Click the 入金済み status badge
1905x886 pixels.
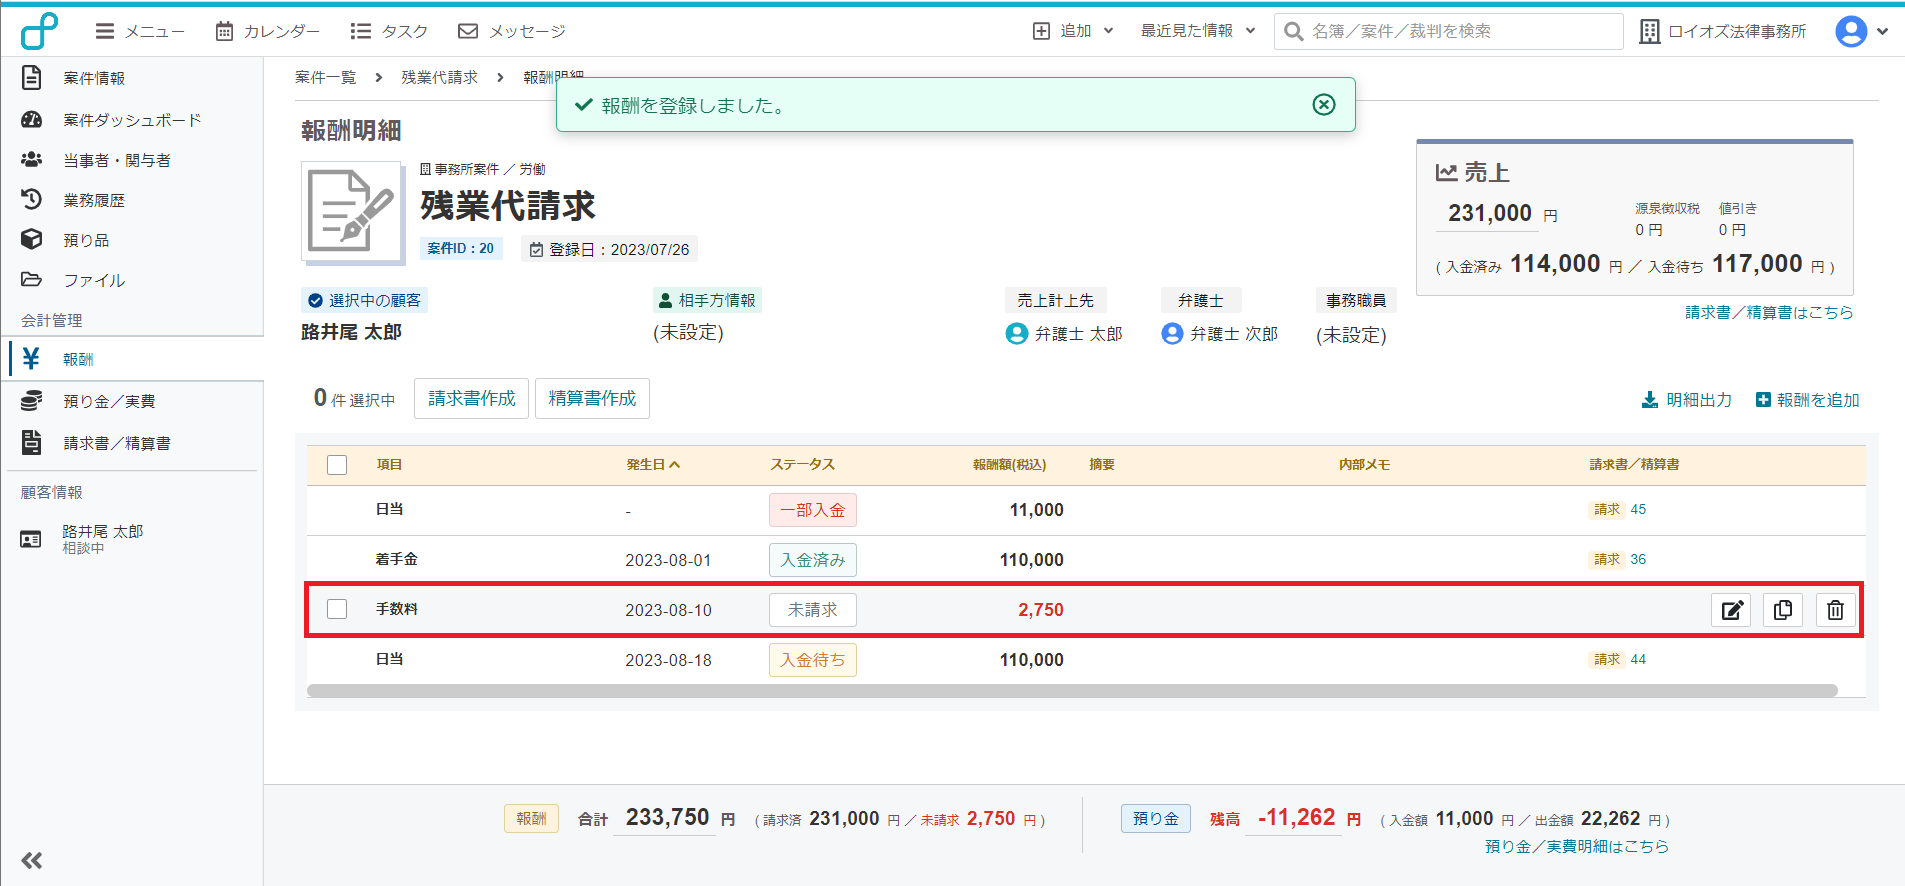(812, 560)
